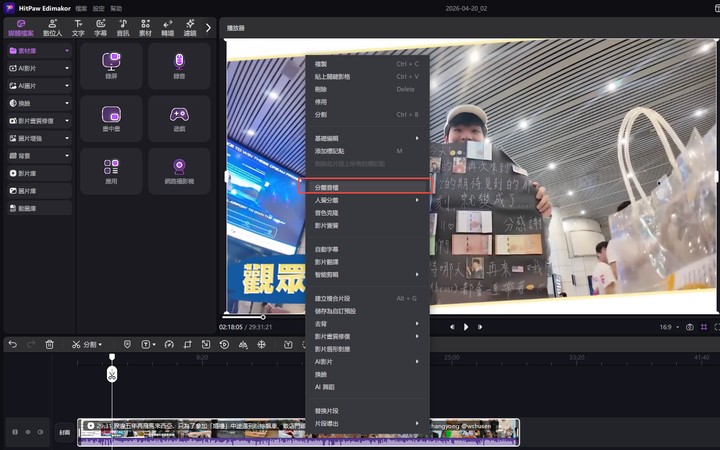Show more tabs with the right chevron

208,28
